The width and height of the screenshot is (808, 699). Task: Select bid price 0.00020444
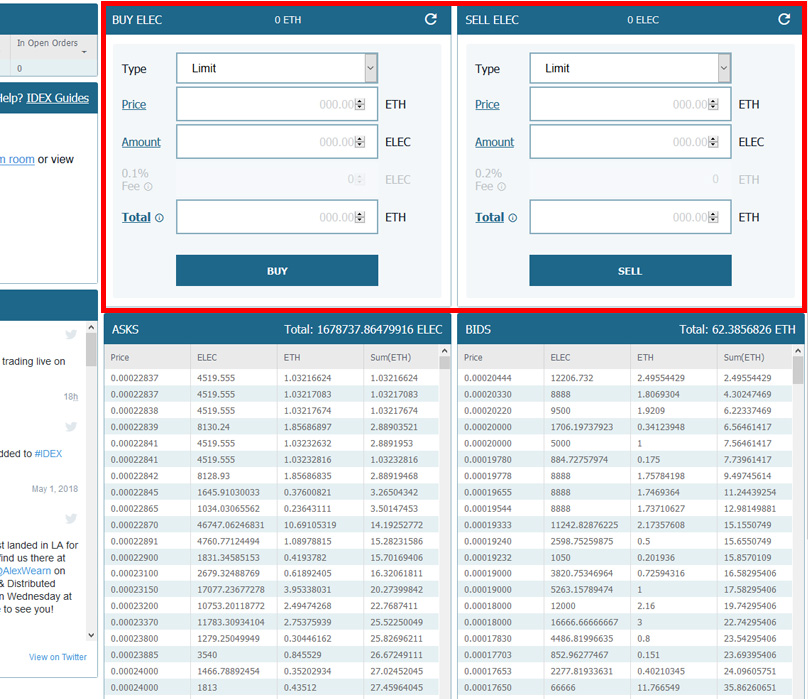click(x=487, y=378)
